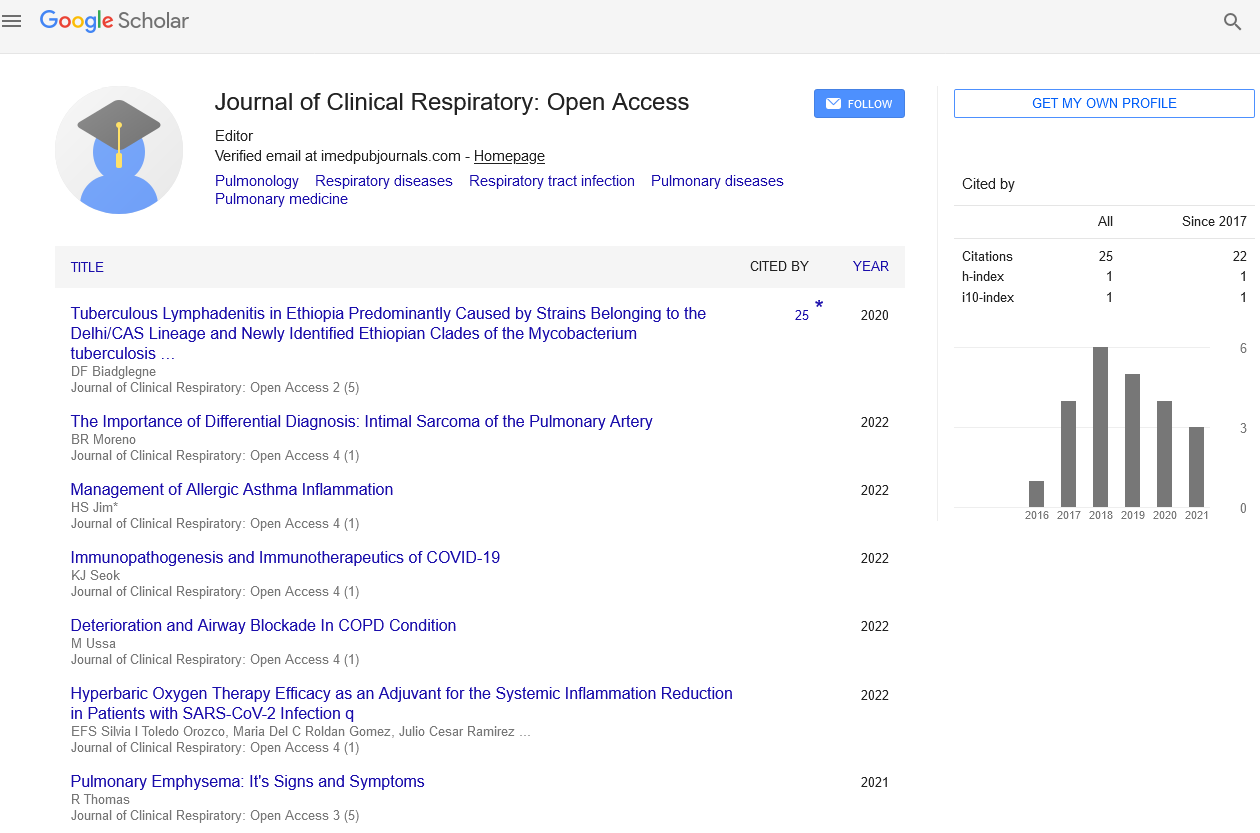Open the hamburger menu icon

[12, 21]
